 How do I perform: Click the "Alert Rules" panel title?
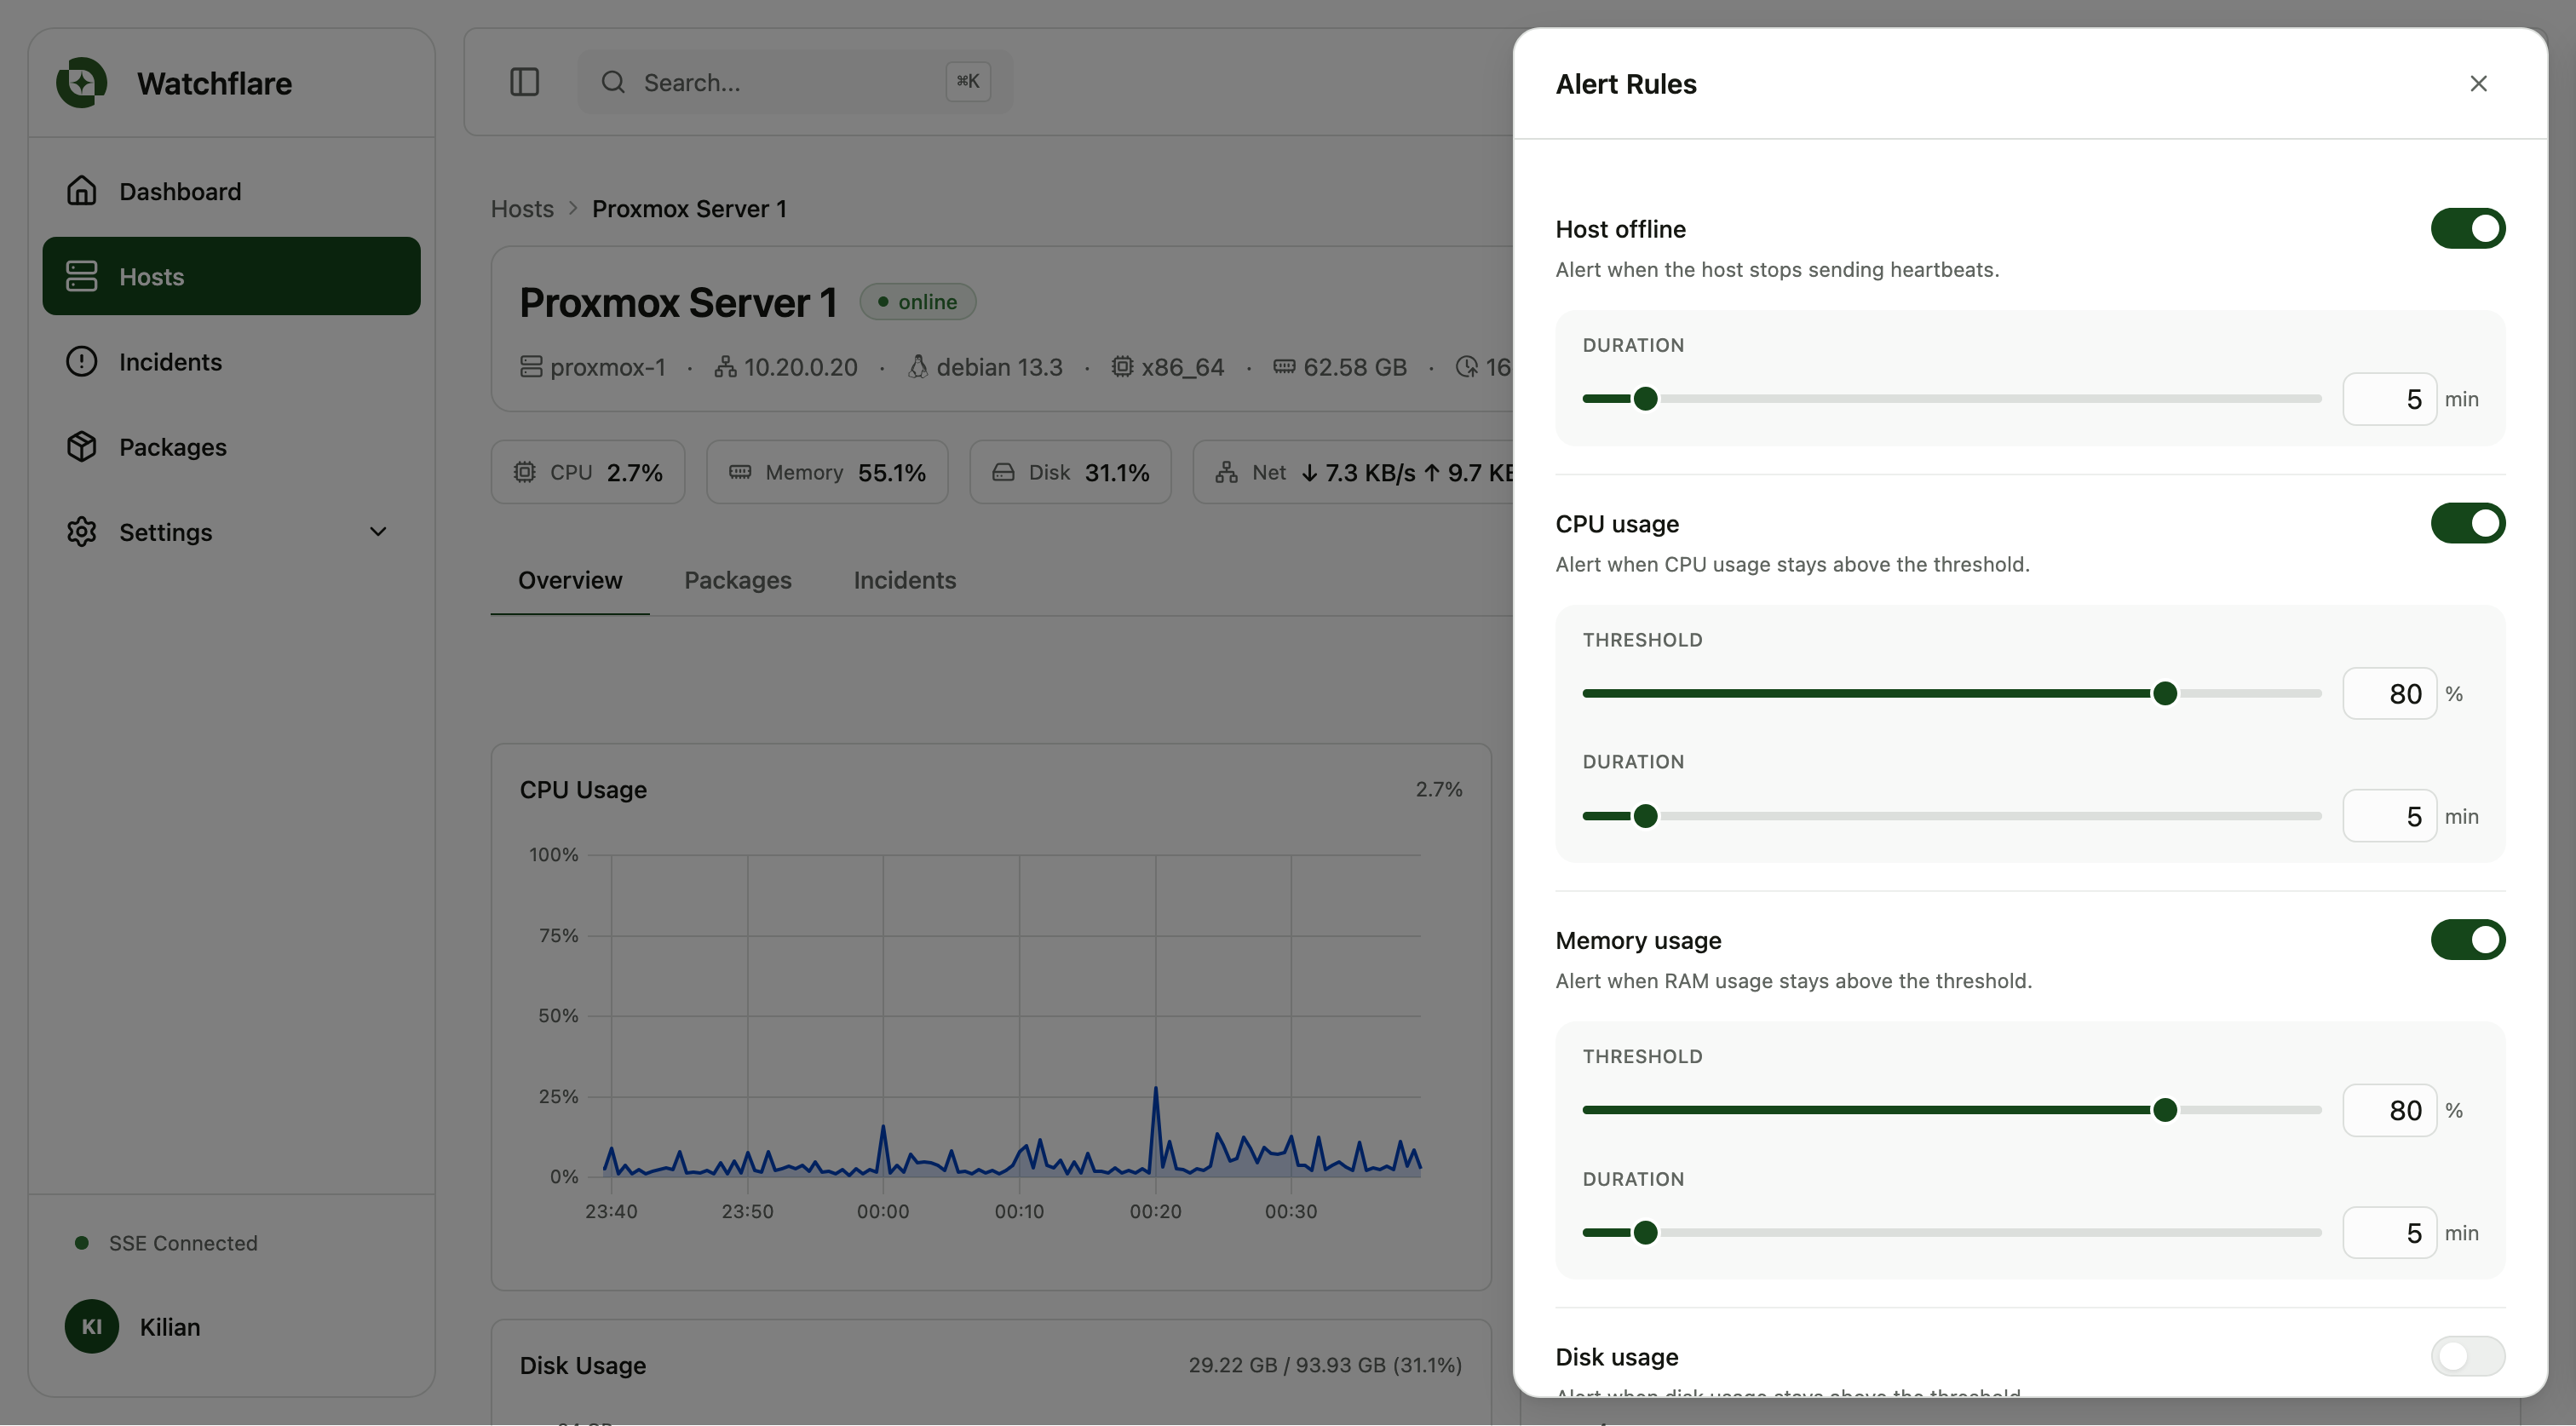pos(1626,84)
